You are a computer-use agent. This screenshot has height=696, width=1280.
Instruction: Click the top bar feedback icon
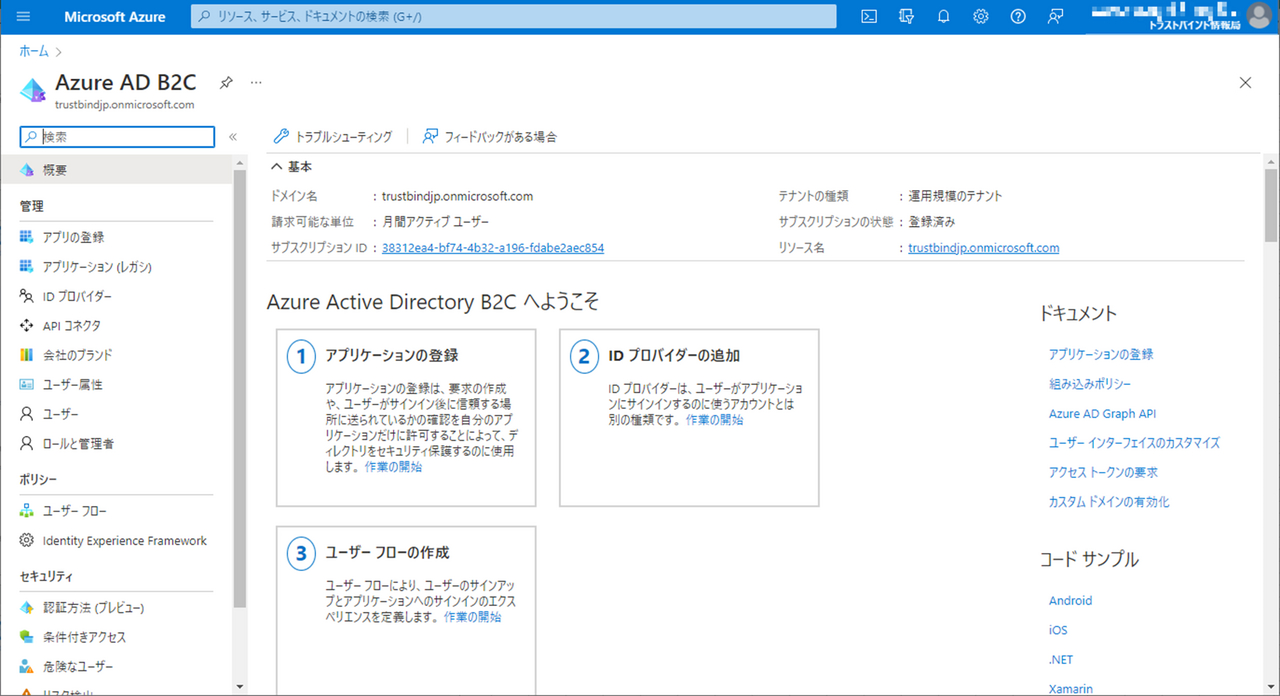click(1055, 17)
